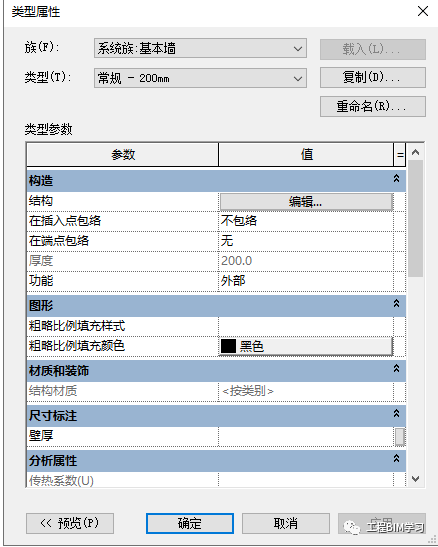The image size is (438, 547).
Task: Click the 200.0 thickness value
Action: point(236,261)
